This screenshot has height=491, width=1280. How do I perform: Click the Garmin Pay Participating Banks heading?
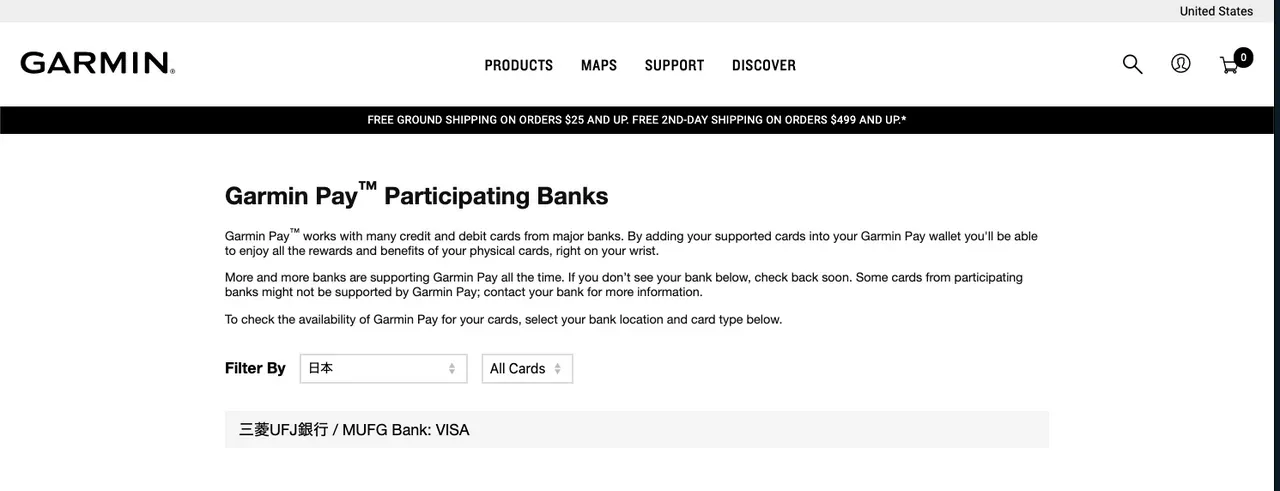(x=416, y=195)
